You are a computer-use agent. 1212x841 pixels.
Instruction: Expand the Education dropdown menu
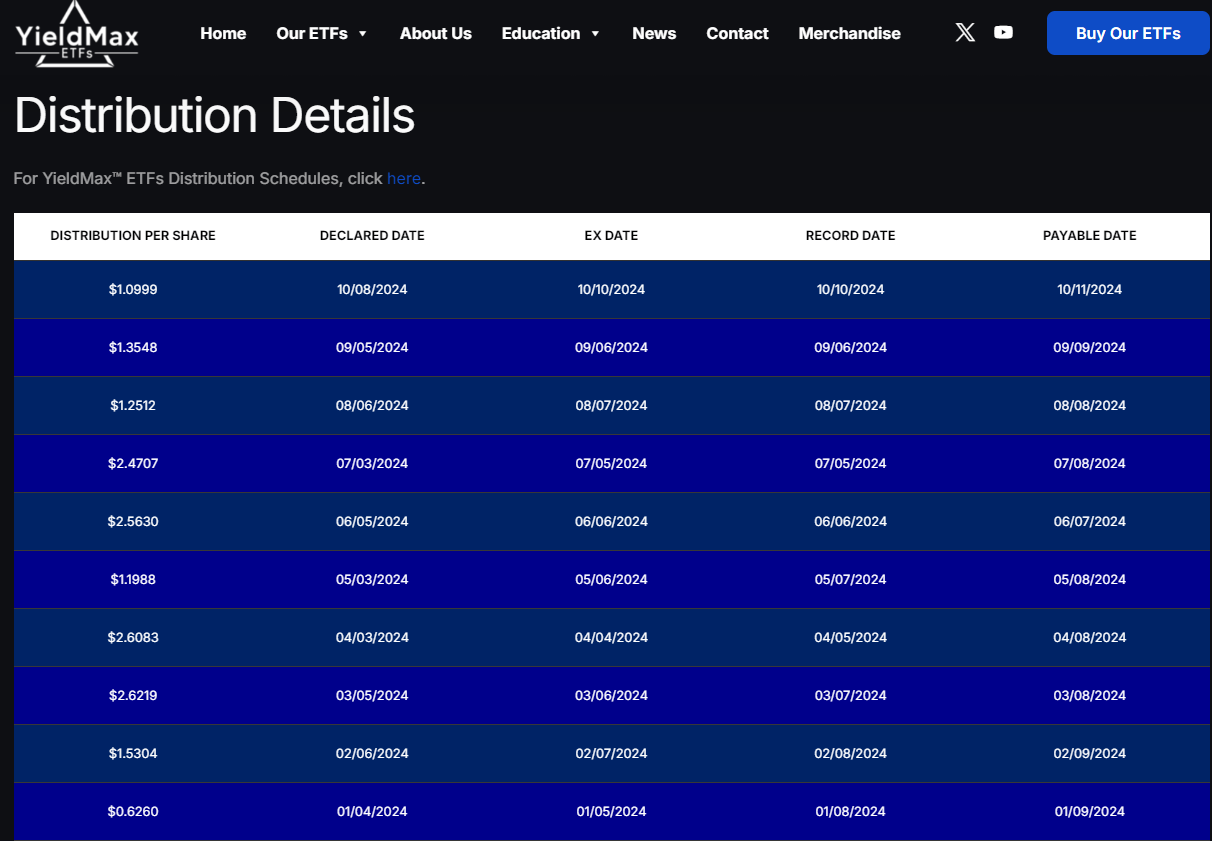551,33
